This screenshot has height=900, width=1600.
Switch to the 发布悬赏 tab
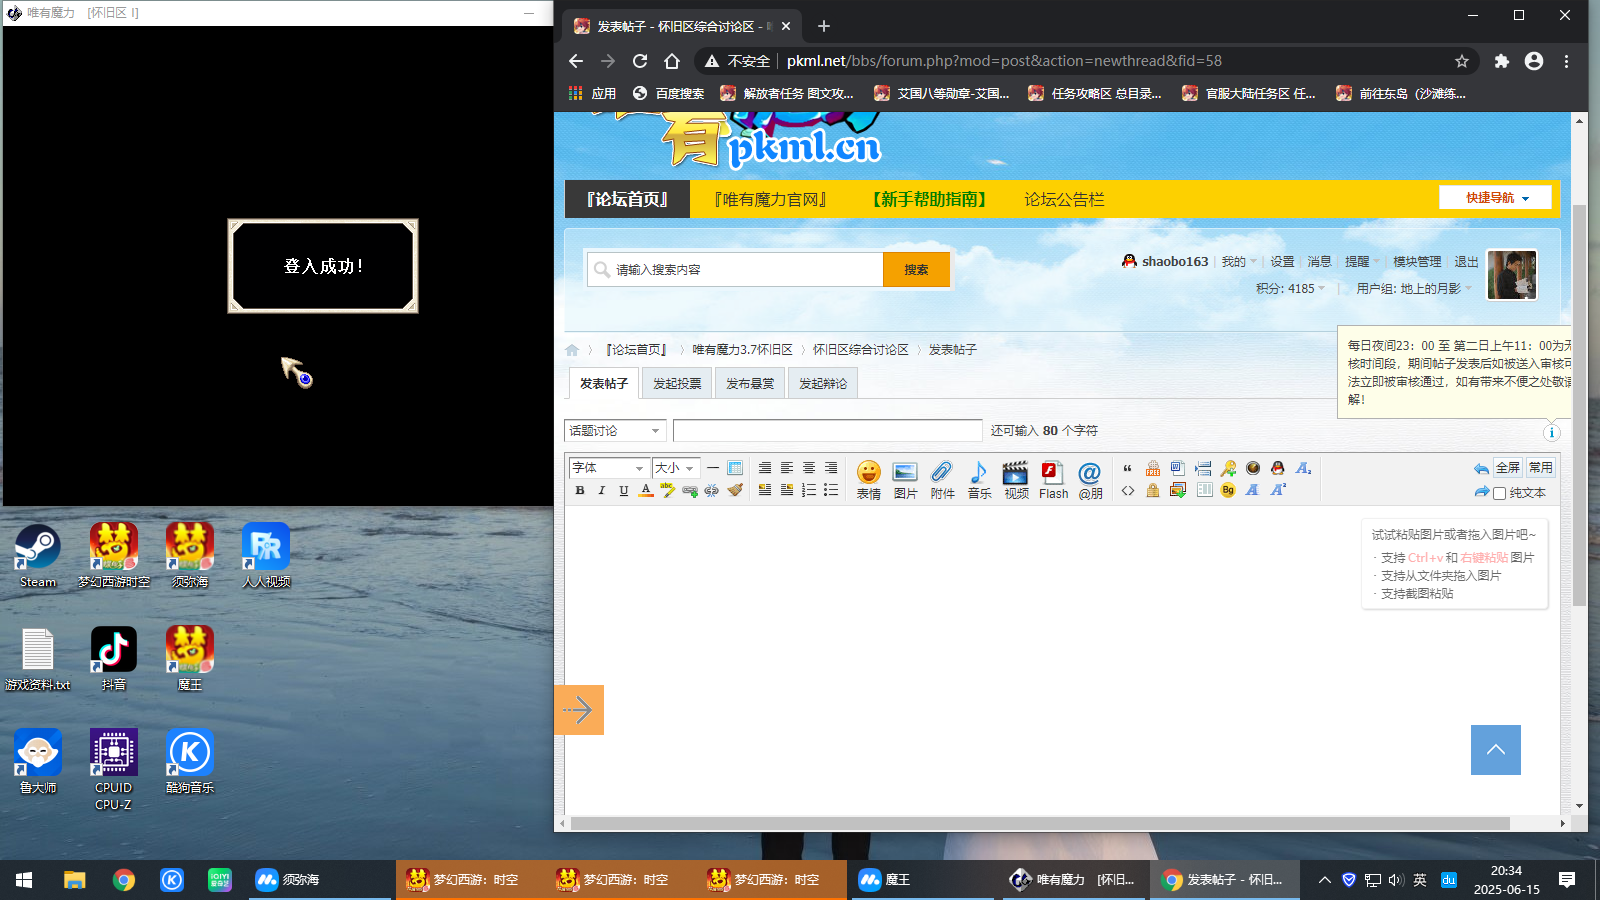(x=750, y=384)
